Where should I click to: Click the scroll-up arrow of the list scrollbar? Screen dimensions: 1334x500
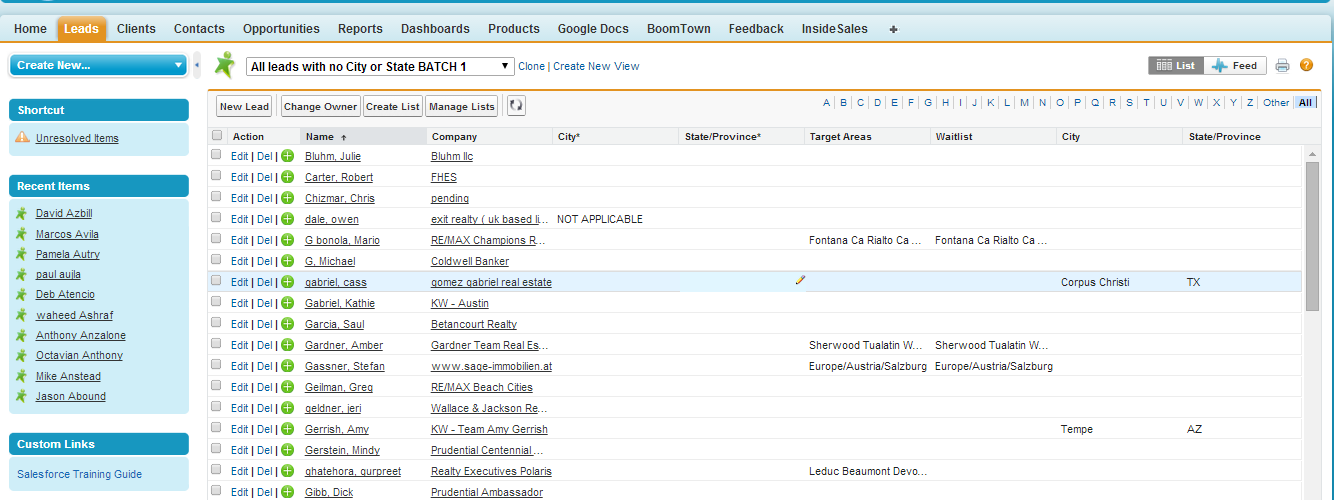[x=1312, y=153]
